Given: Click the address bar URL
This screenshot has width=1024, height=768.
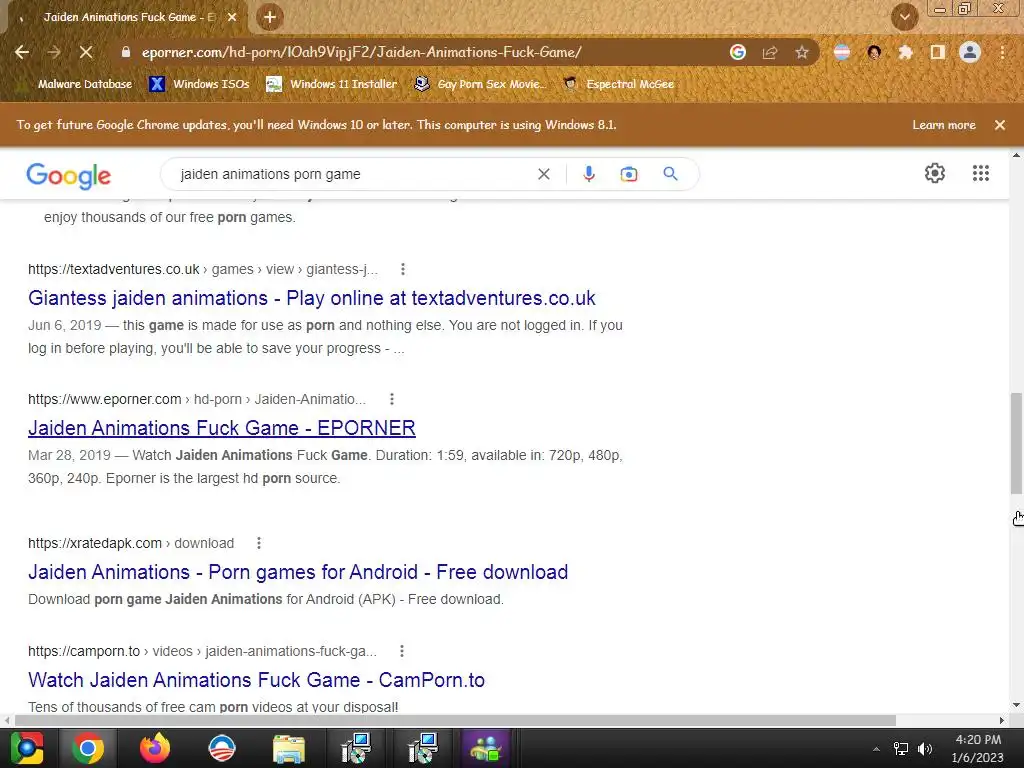Looking at the screenshot, I should tap(361, 52).
